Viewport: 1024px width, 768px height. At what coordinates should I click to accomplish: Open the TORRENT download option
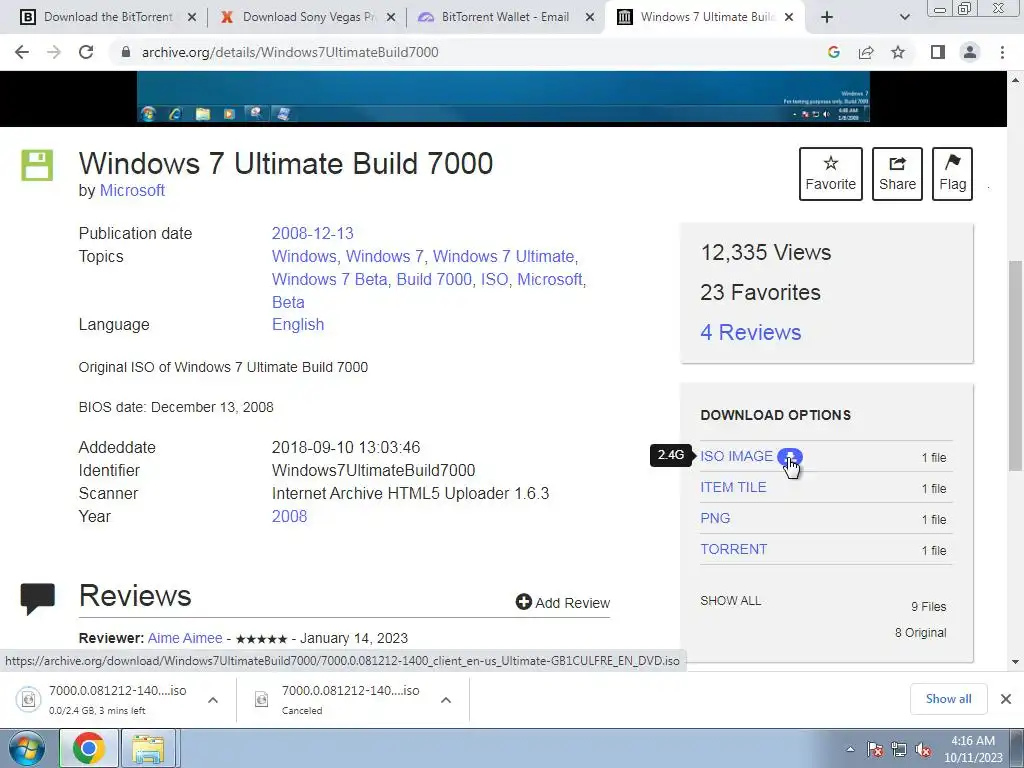[x=733, y=549]
